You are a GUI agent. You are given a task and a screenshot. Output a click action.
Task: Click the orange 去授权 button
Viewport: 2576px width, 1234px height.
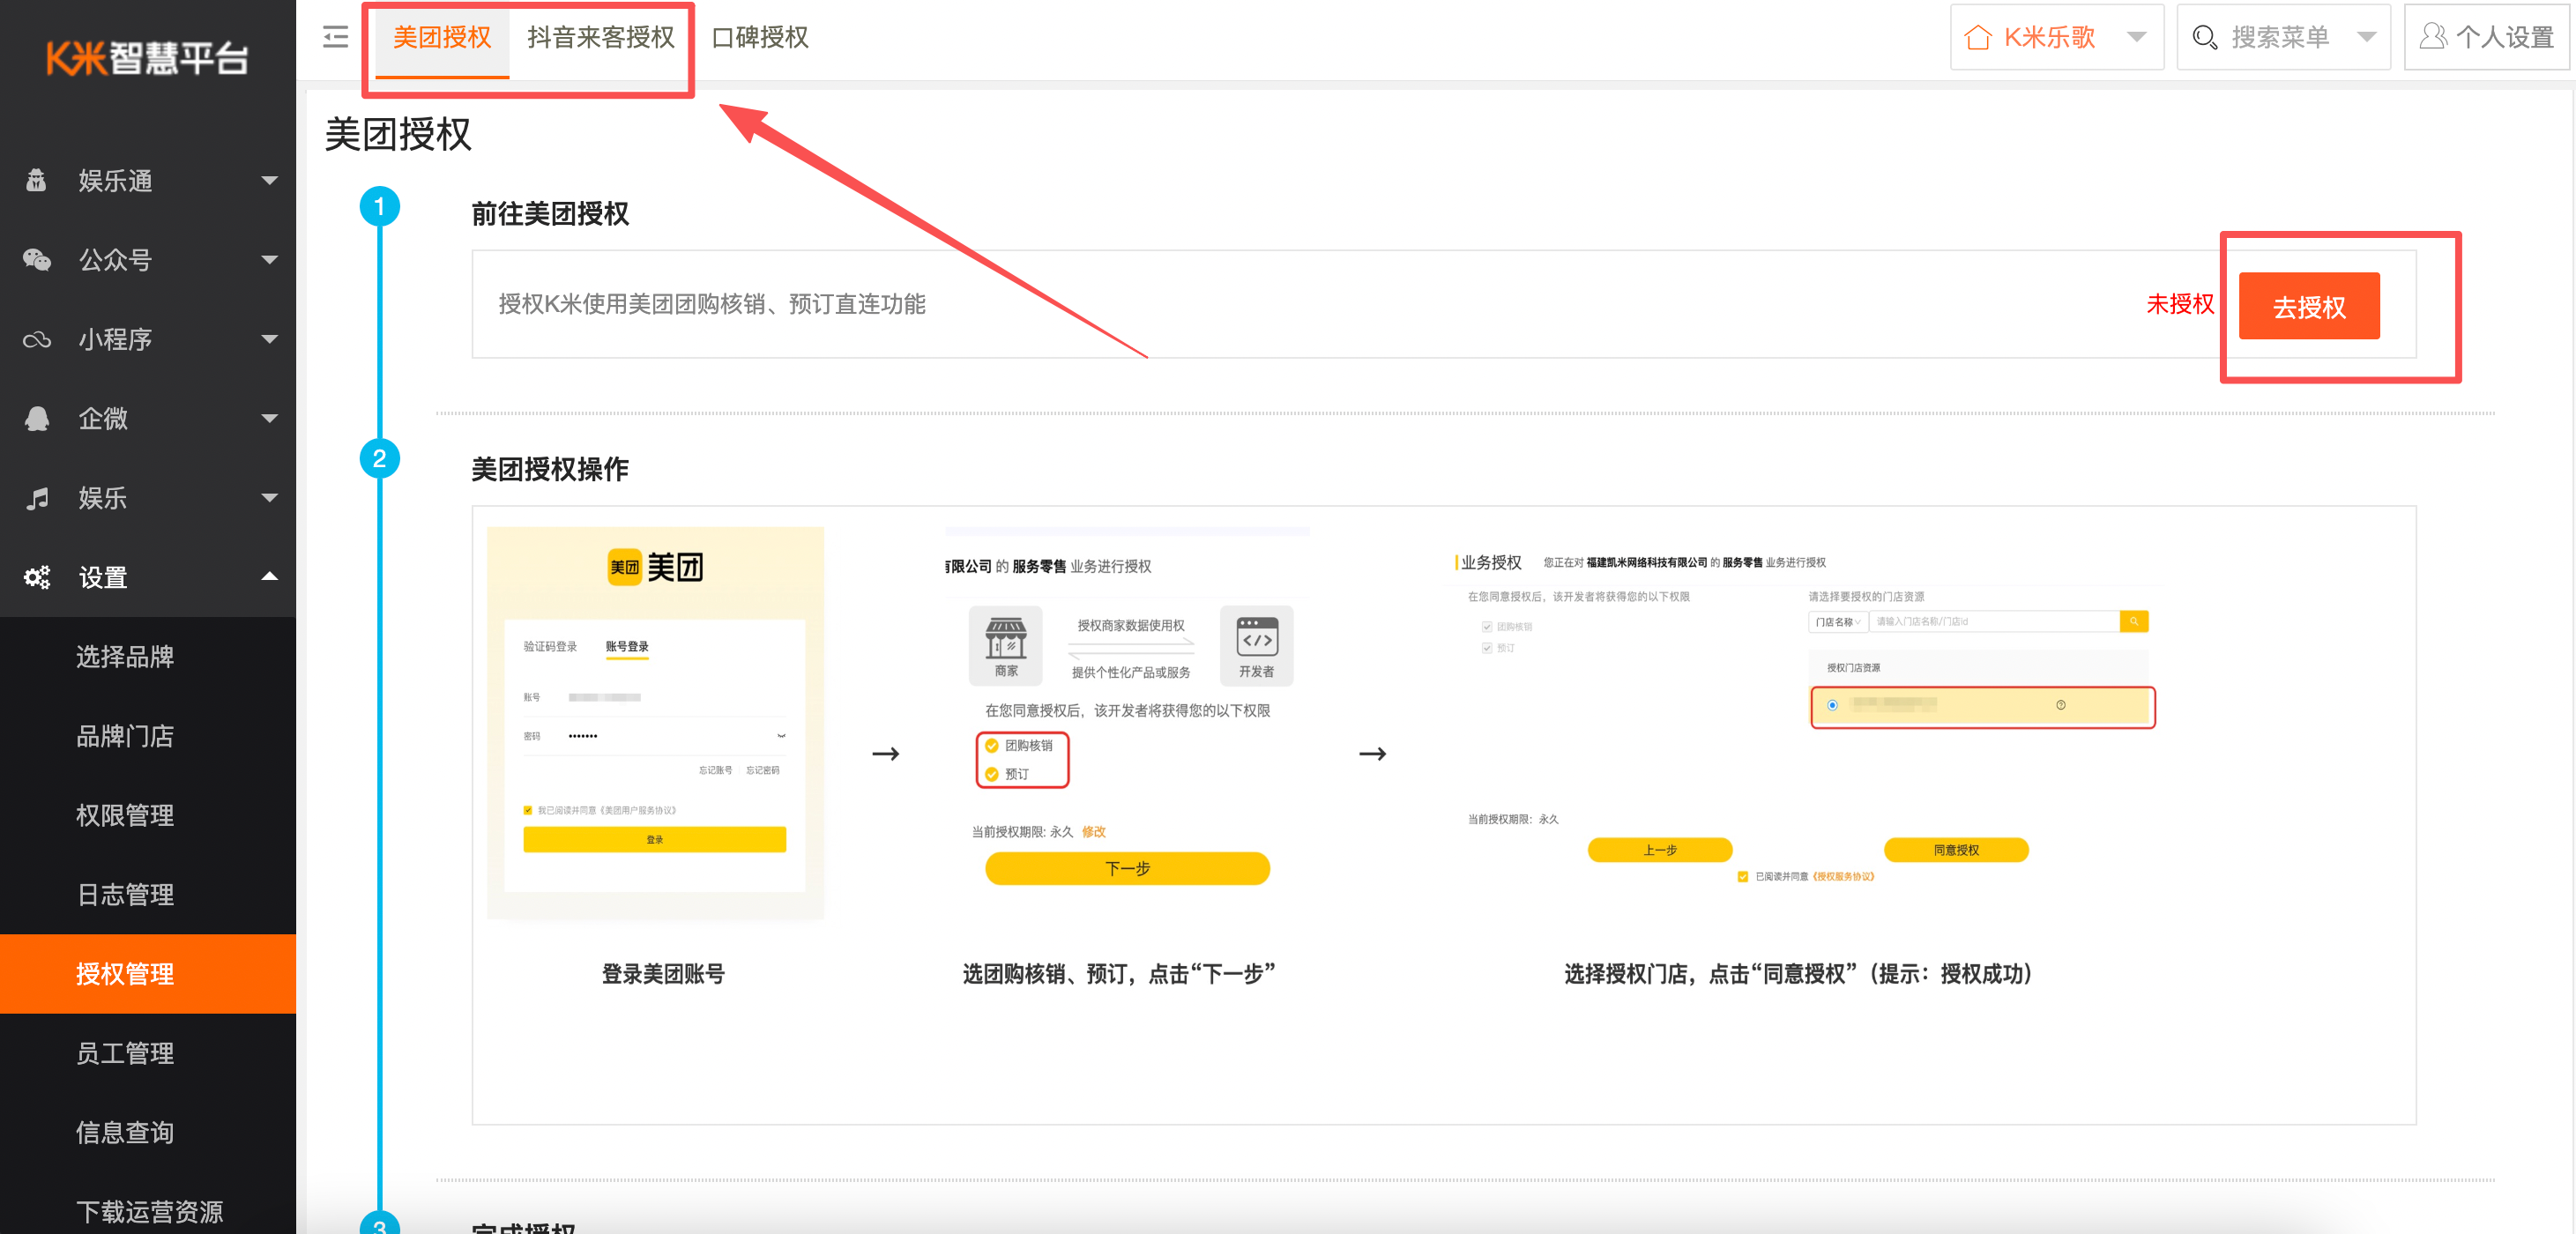[2308, 306]
